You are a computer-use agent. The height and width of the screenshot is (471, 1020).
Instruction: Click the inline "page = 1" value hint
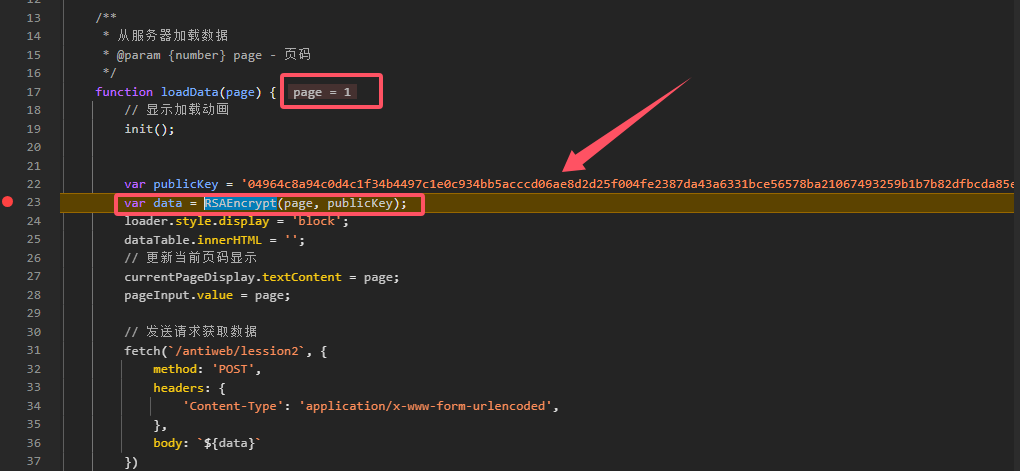pos(322,92)
